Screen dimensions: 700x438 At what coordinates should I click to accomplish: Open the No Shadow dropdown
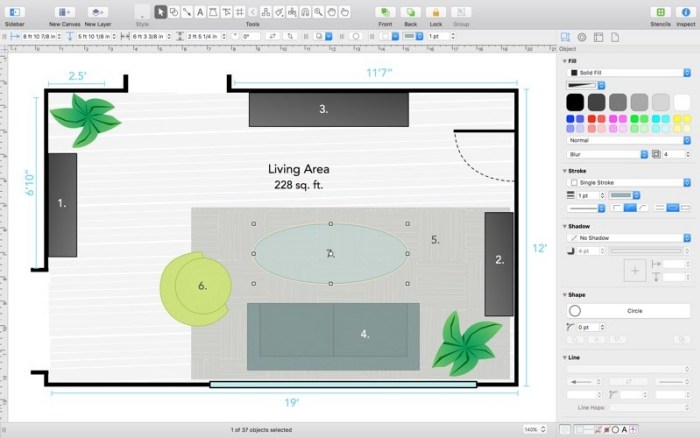point(629,238)
